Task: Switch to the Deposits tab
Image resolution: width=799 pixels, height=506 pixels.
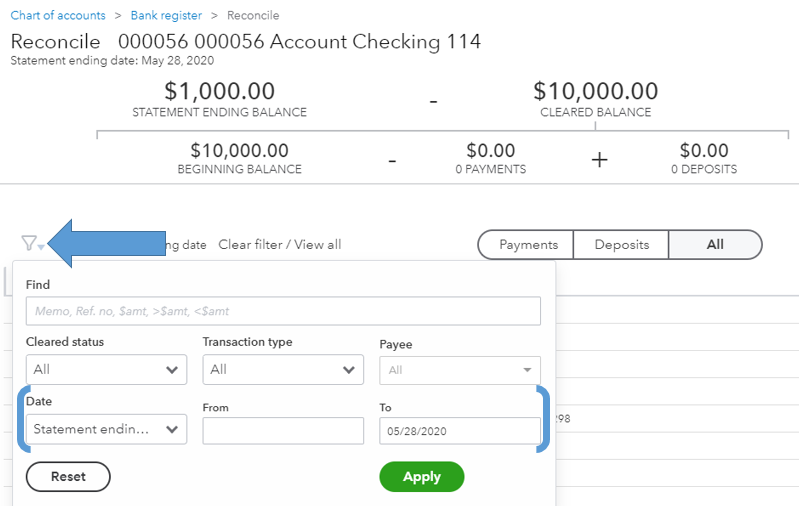Action: (621, 245)
